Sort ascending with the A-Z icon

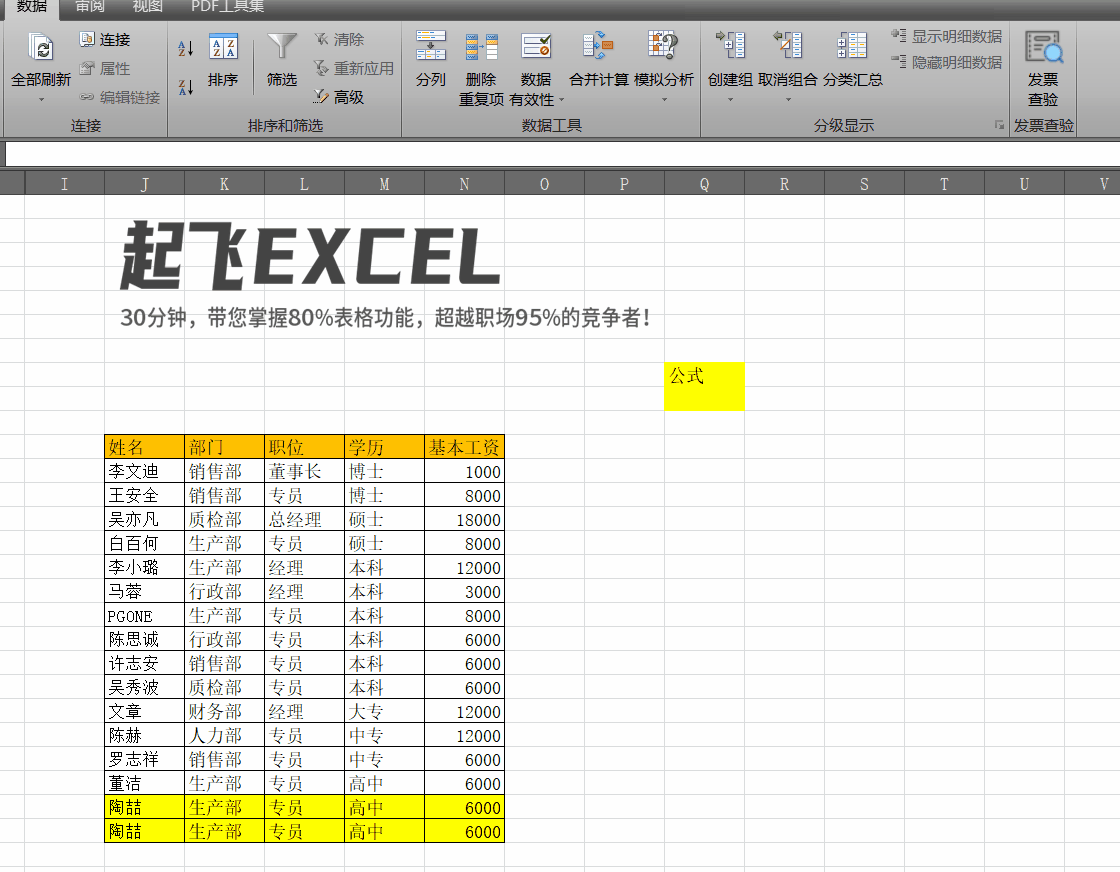[186, 49]
